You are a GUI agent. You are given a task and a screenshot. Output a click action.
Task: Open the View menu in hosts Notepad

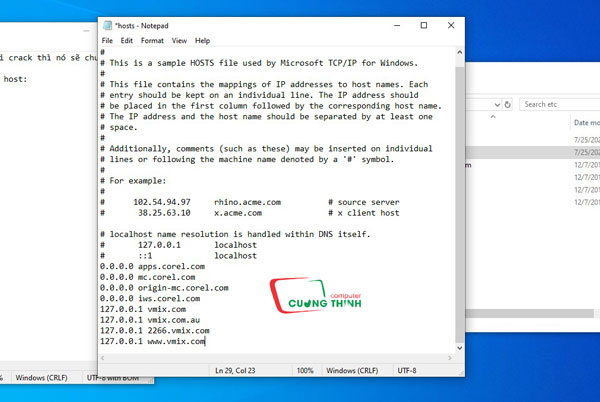pyautogui.click(x=179, y=41)
